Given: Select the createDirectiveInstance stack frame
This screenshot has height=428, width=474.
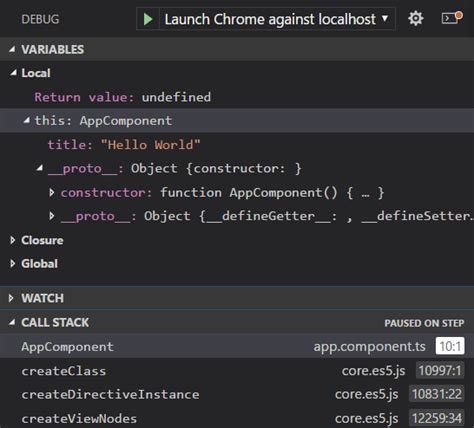Looking at the screenshot, I should 237,394.
